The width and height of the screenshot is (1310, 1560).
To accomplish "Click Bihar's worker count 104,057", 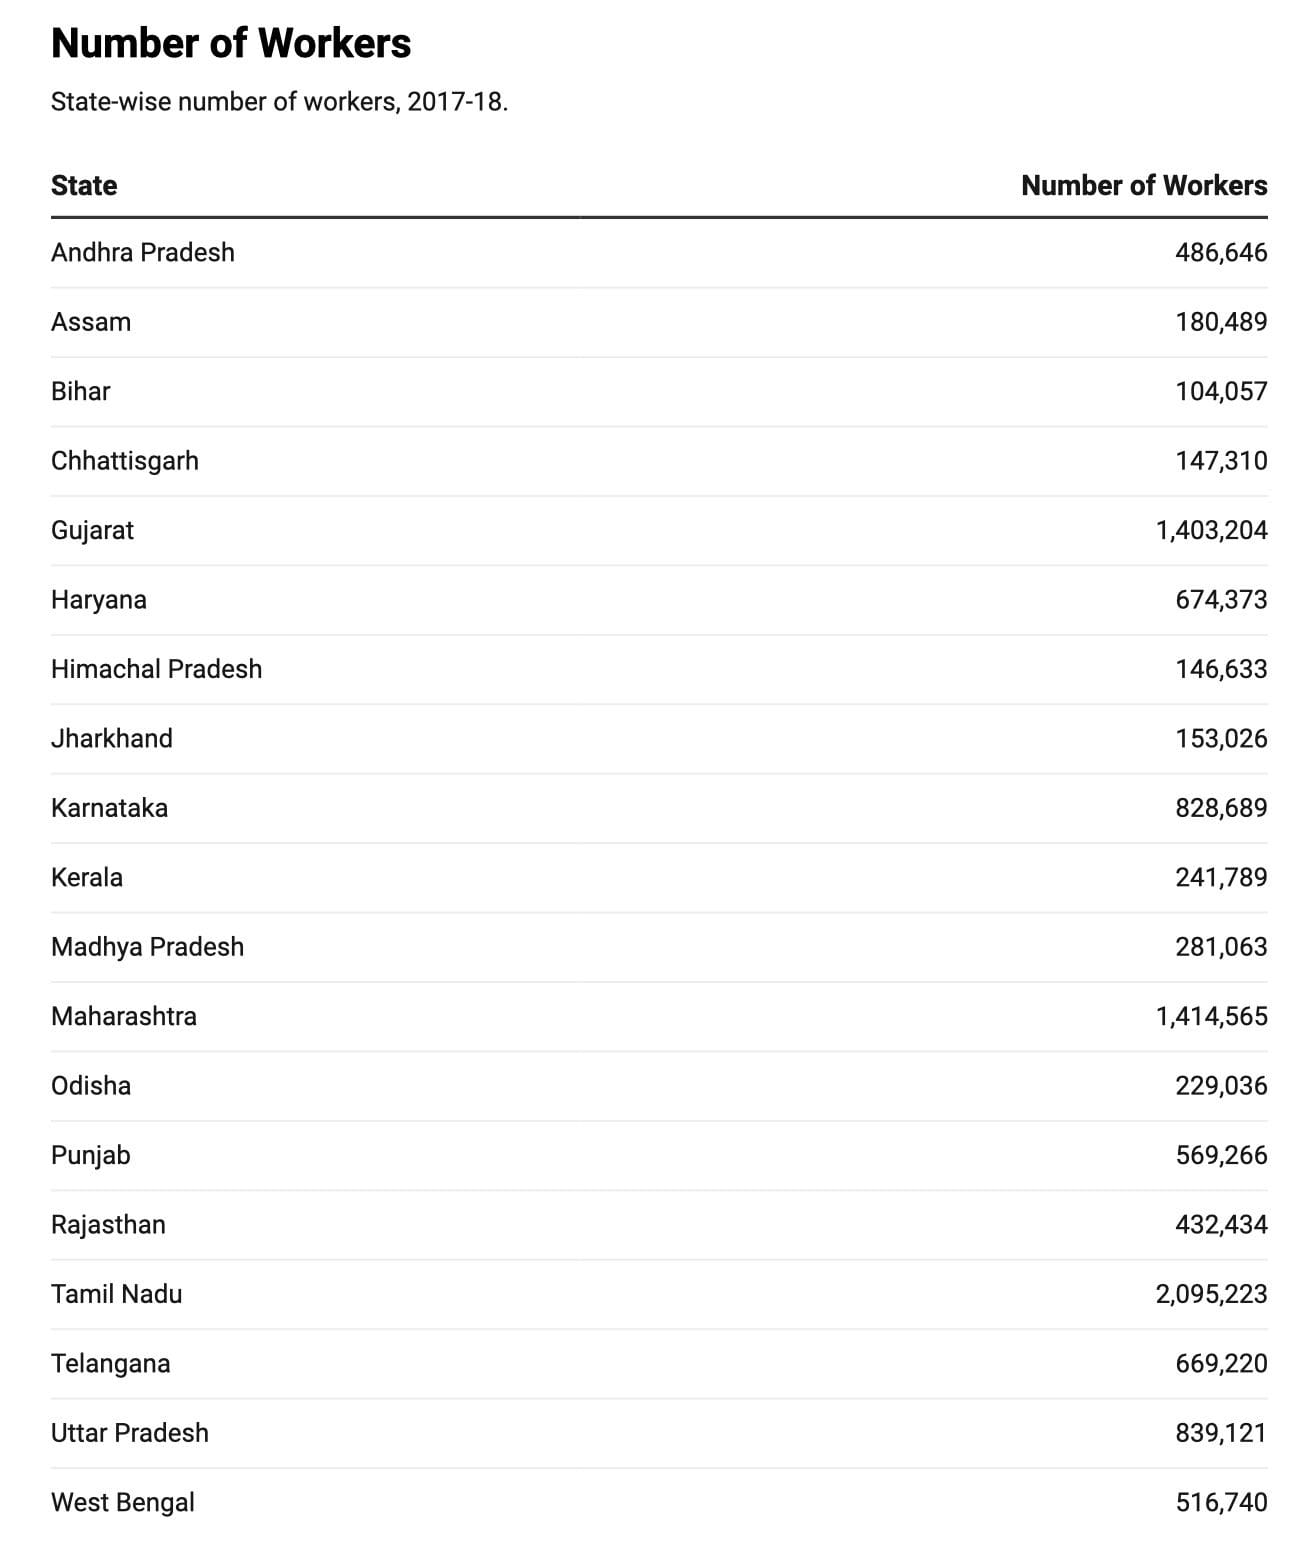I will 1220,391.
